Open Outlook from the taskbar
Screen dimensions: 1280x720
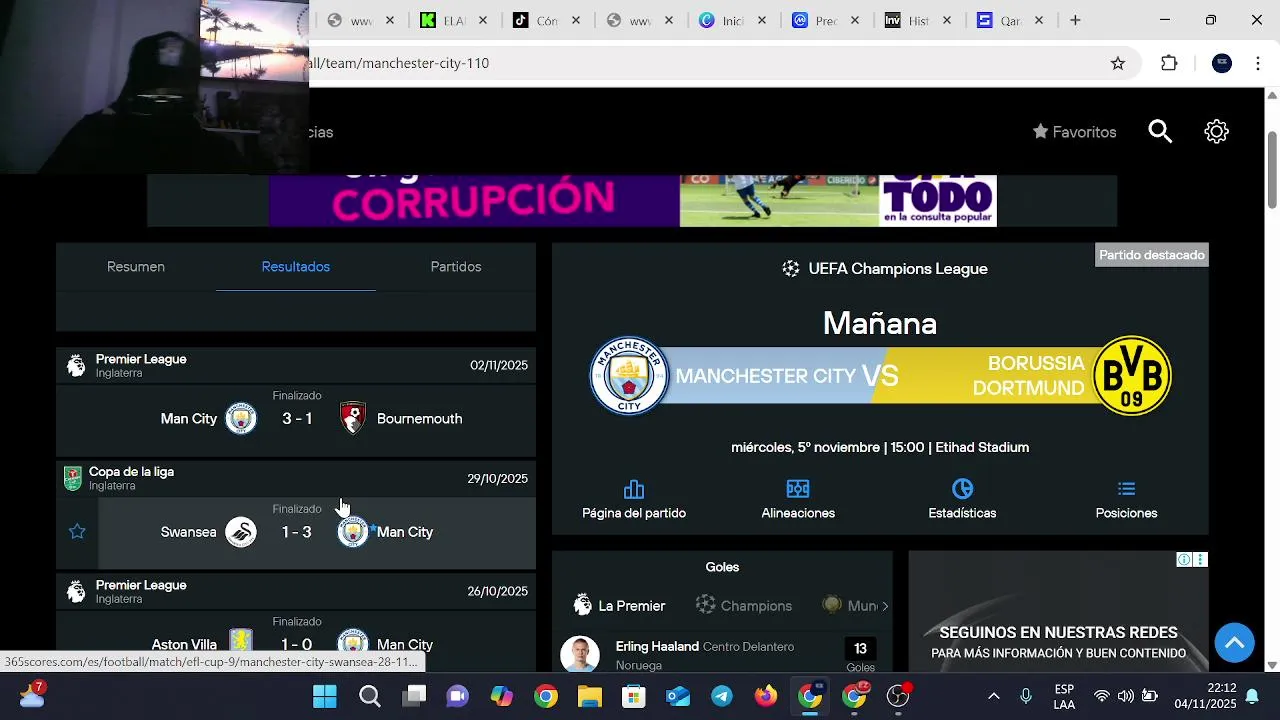click(678, 696)
